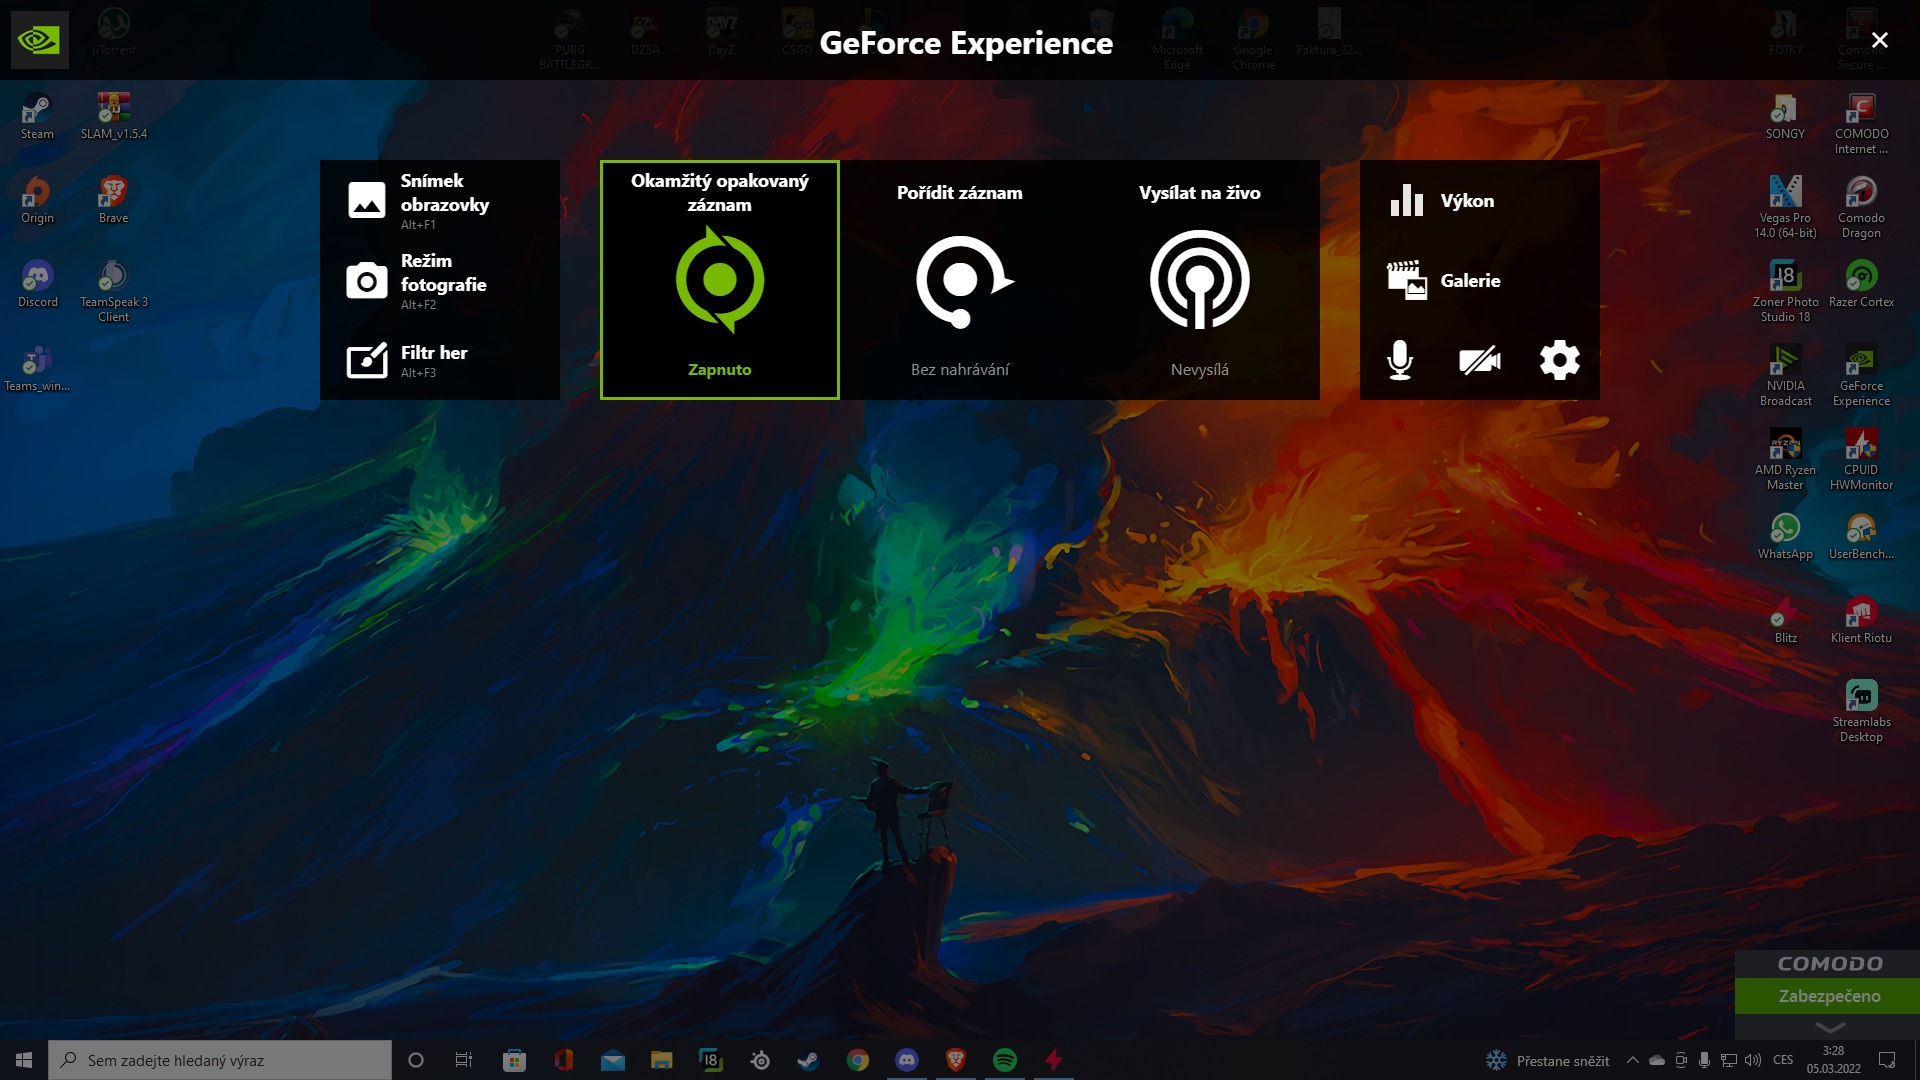
Task: Open Microsoft Store on taskbar
Action: point(514,1060)
